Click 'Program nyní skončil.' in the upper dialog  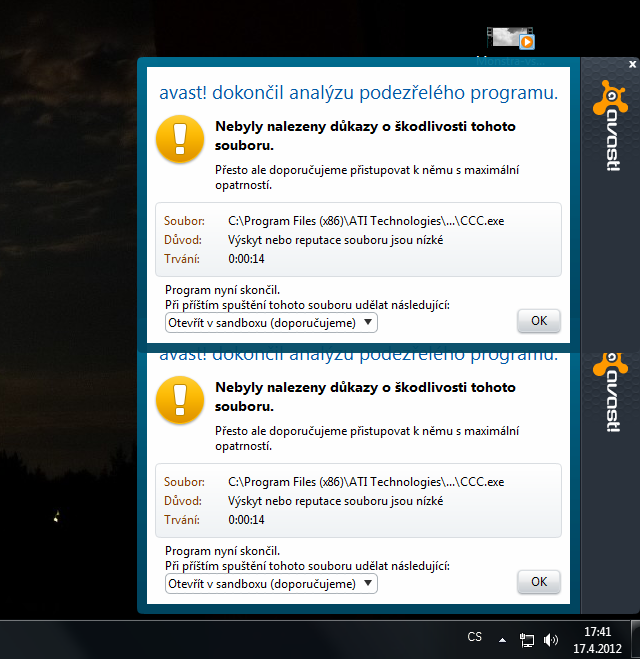coord(222,290)
